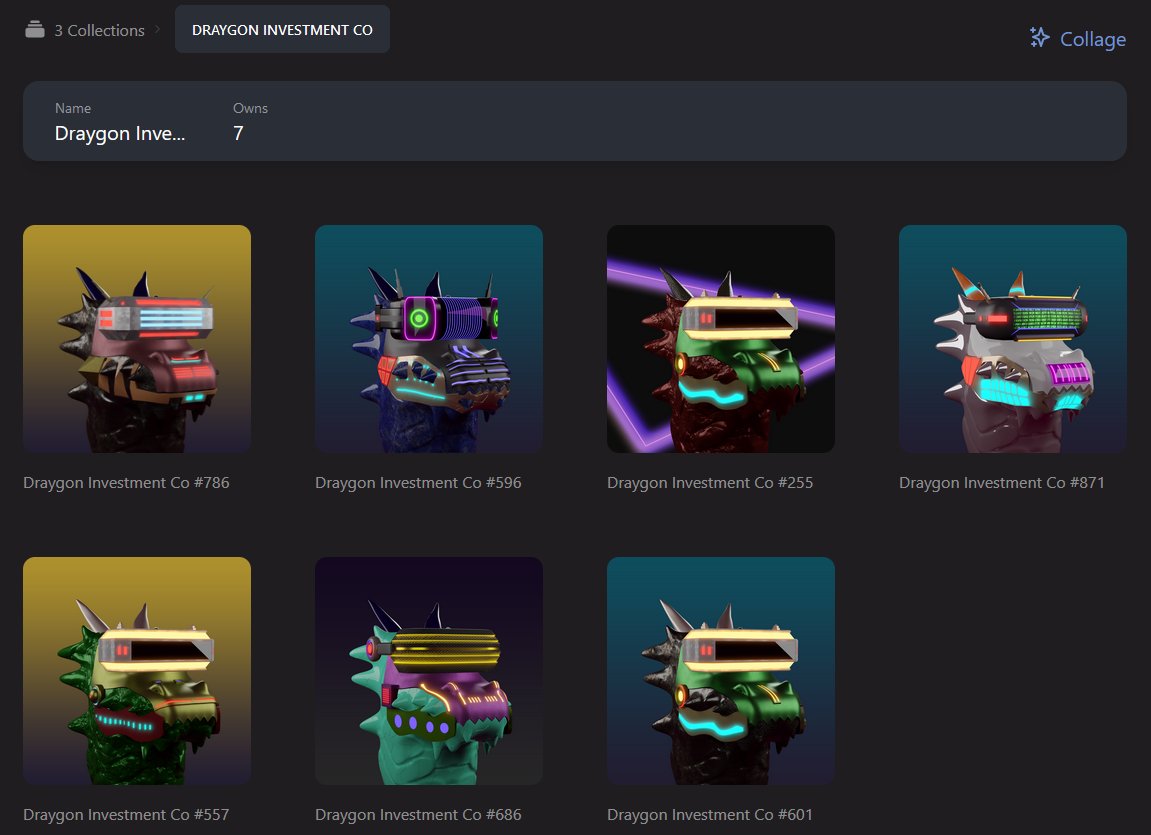This screenshot has height=835, width=1151.
Task: Click the Collage button
Action: (1078, 38)
